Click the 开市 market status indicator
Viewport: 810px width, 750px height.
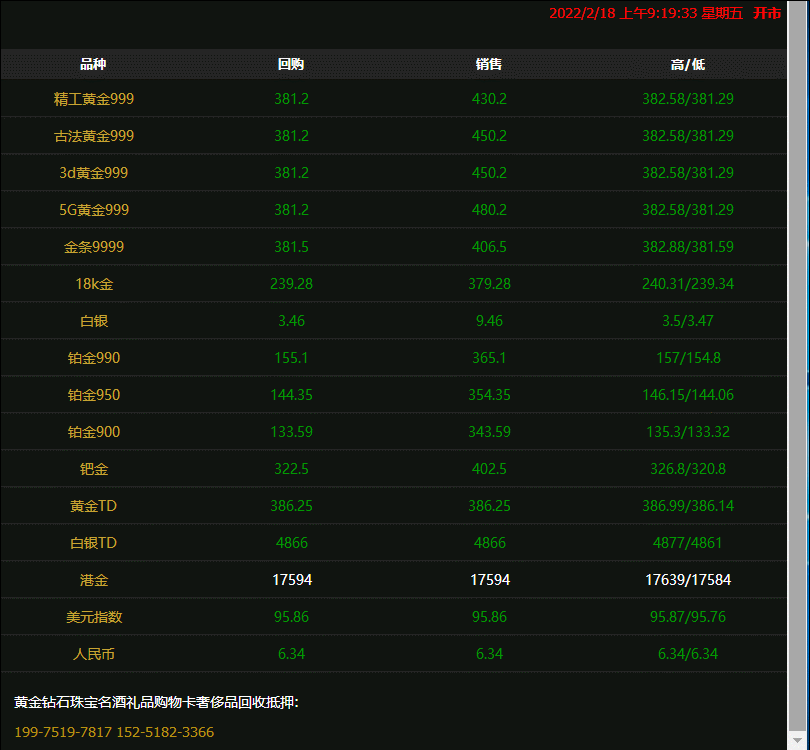click(x=768, y=14)
